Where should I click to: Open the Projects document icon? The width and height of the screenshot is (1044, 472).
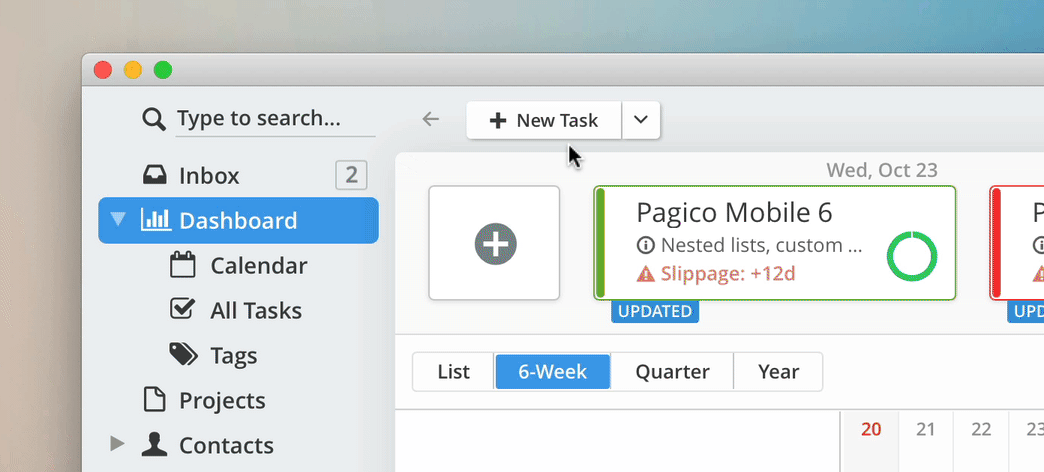coord(154,400)
